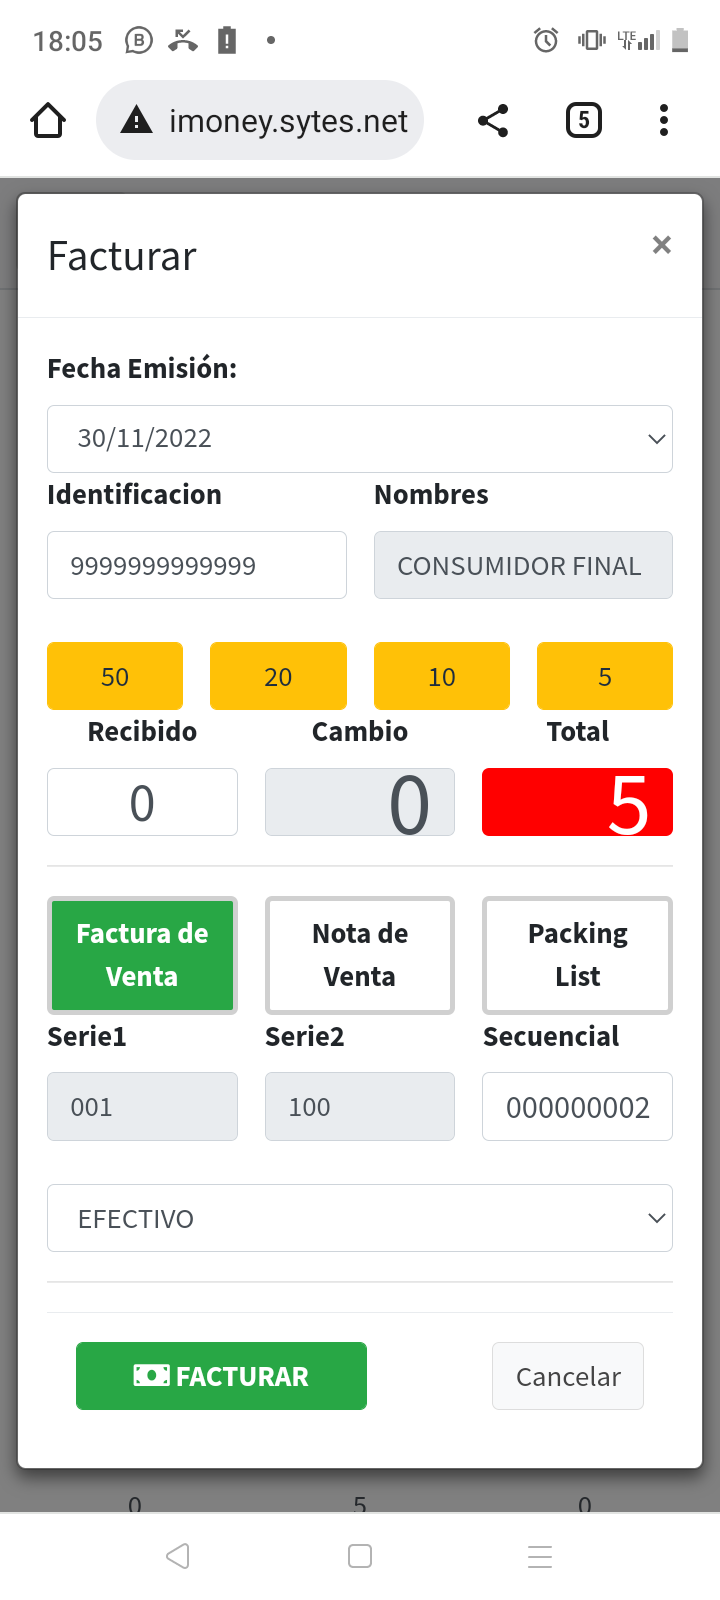
Task: Tap the 20 quick amount button
Action: 278,676
